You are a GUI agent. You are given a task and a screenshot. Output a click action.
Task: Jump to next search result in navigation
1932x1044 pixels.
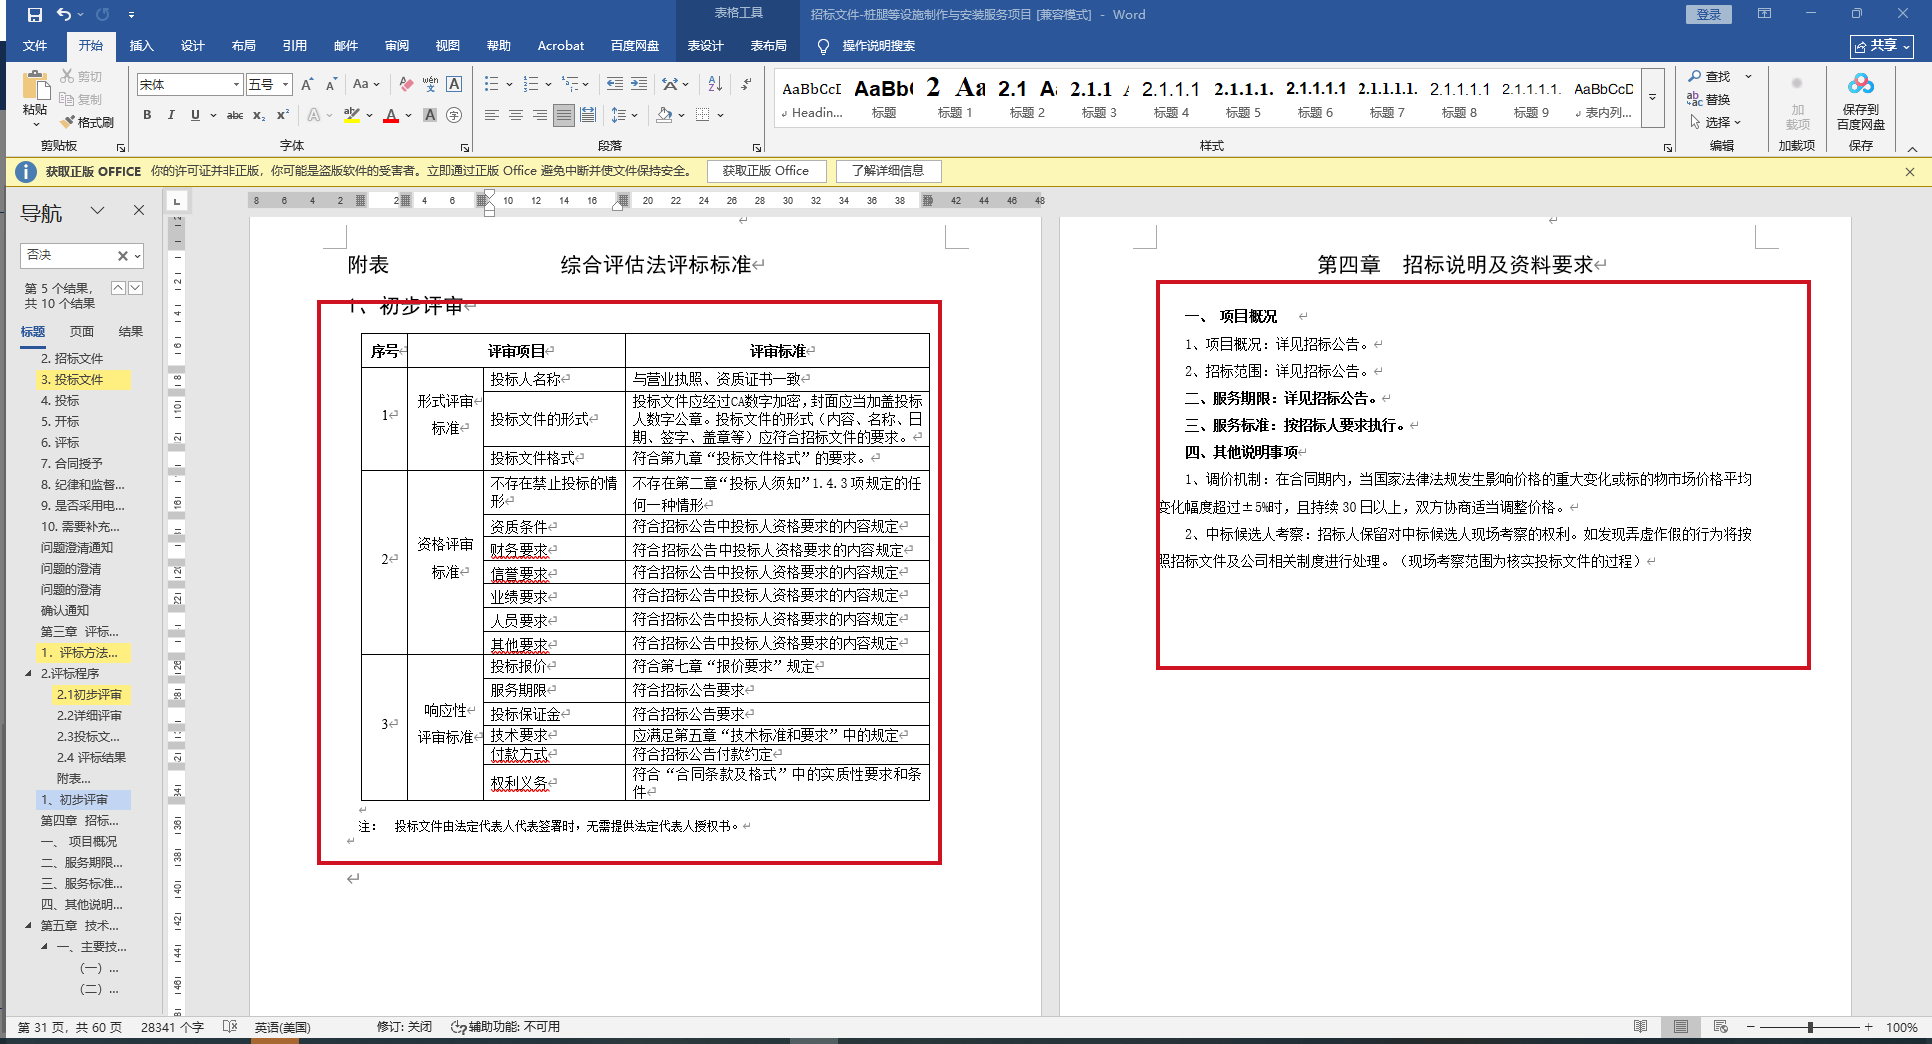coord(135,288)
